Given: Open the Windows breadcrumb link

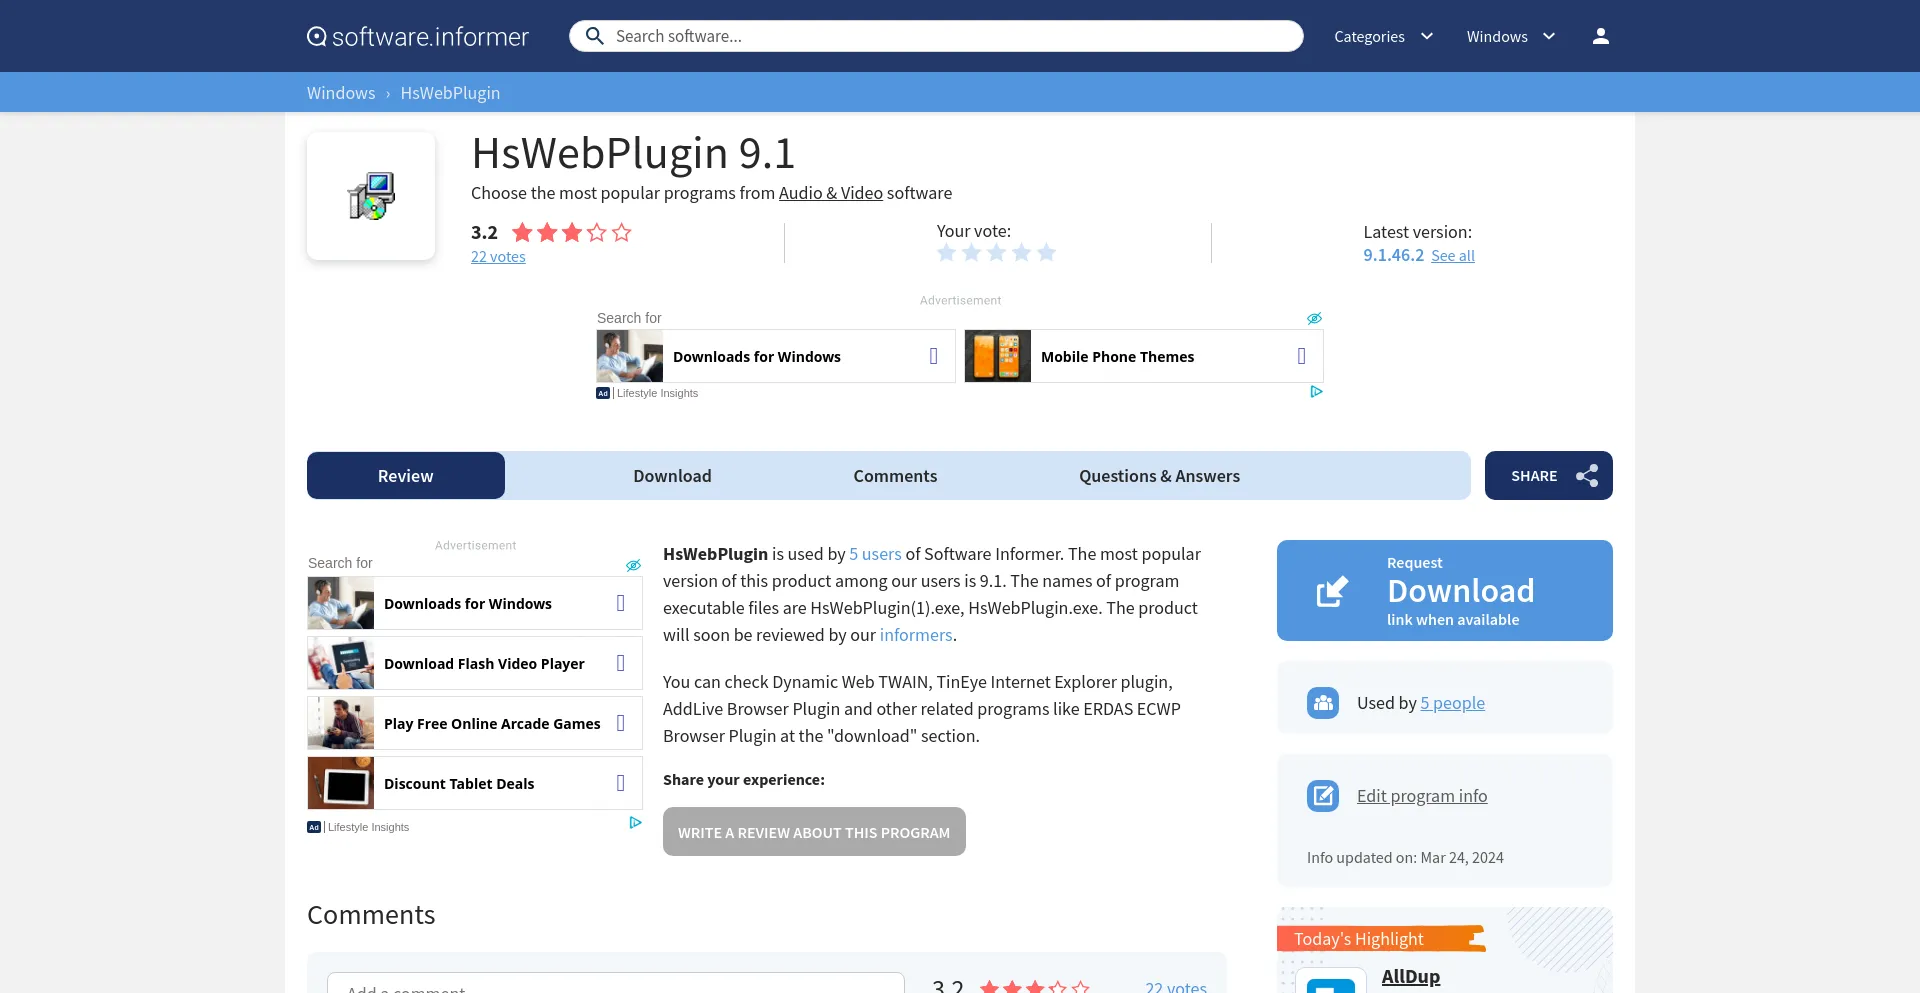Looking at the screenshot, I should [x=341, y=93].
